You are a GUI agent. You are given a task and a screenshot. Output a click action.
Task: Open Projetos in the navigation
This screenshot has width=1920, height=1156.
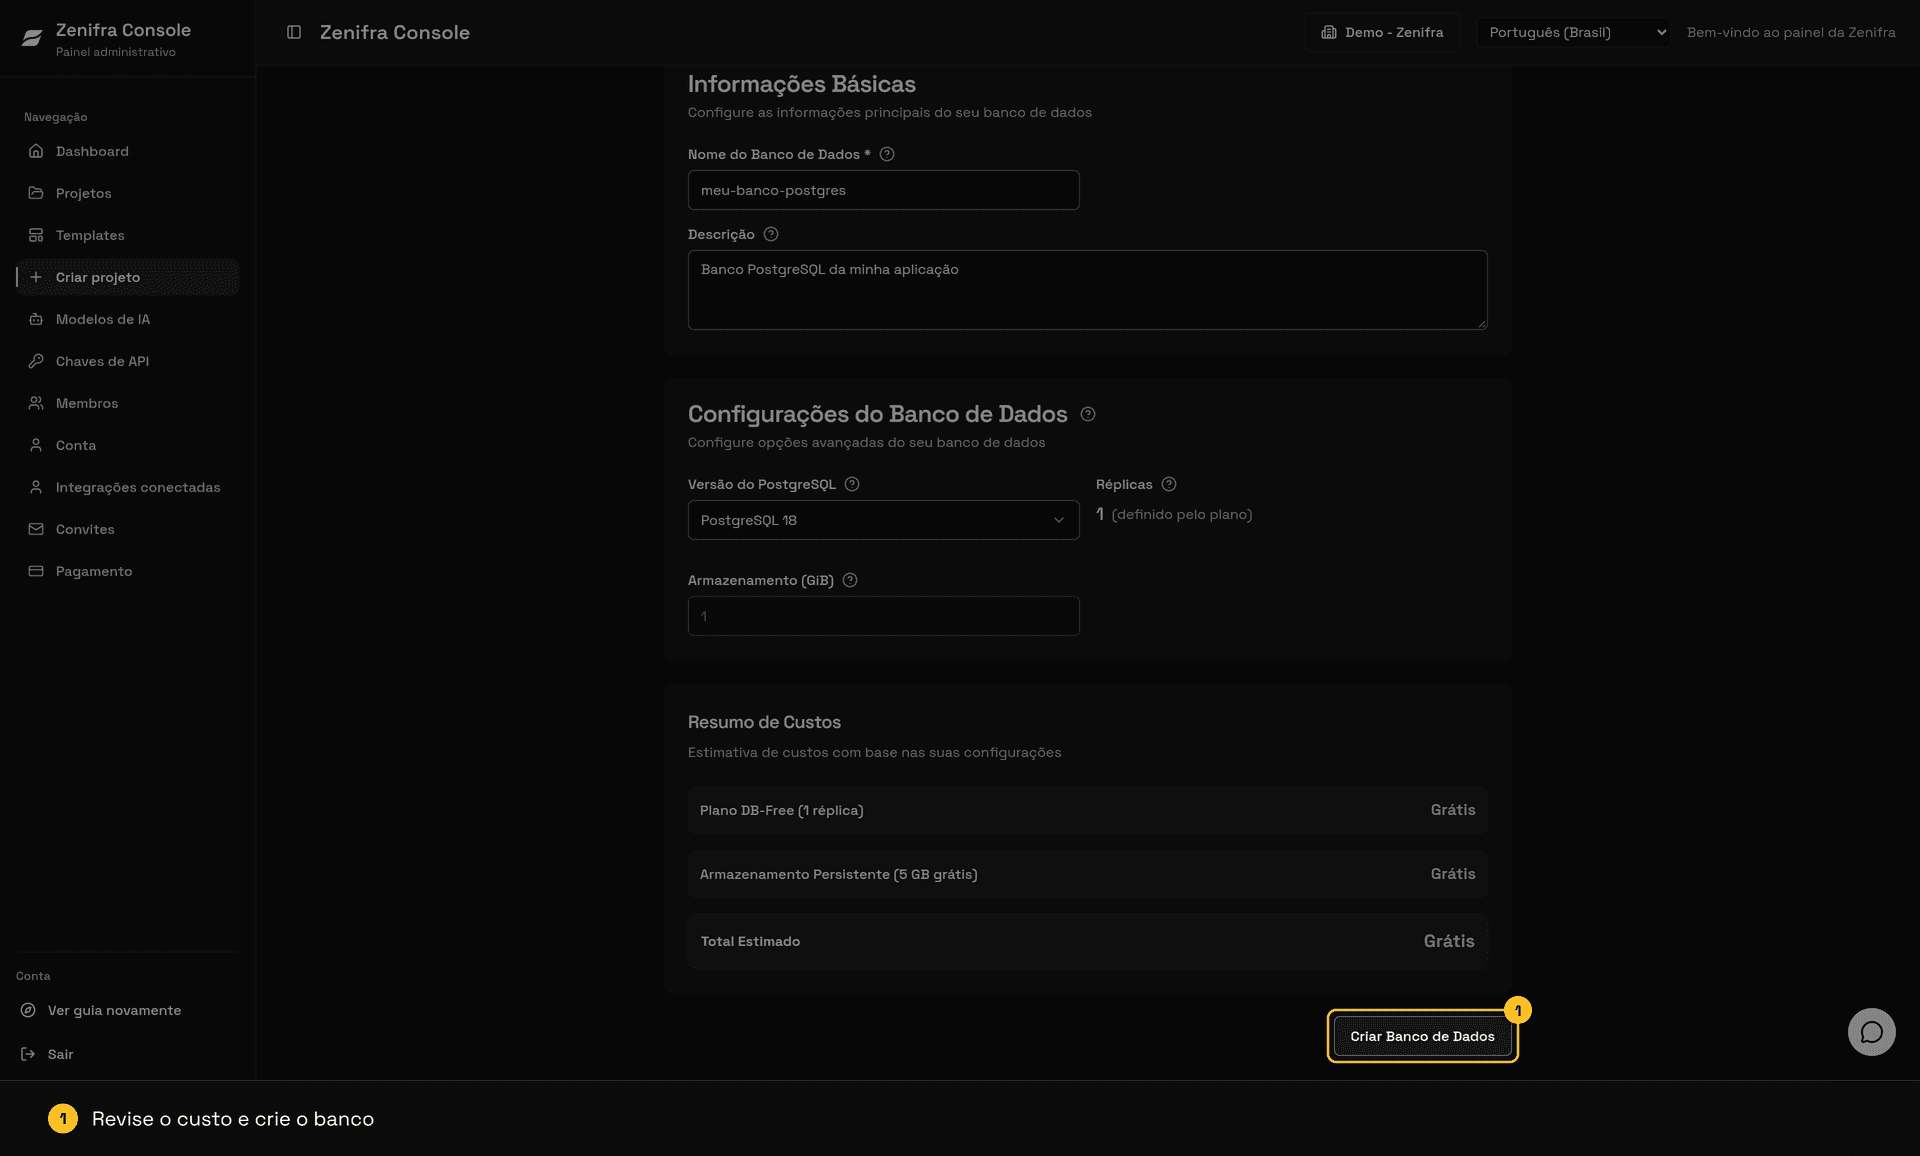[128, 193]
